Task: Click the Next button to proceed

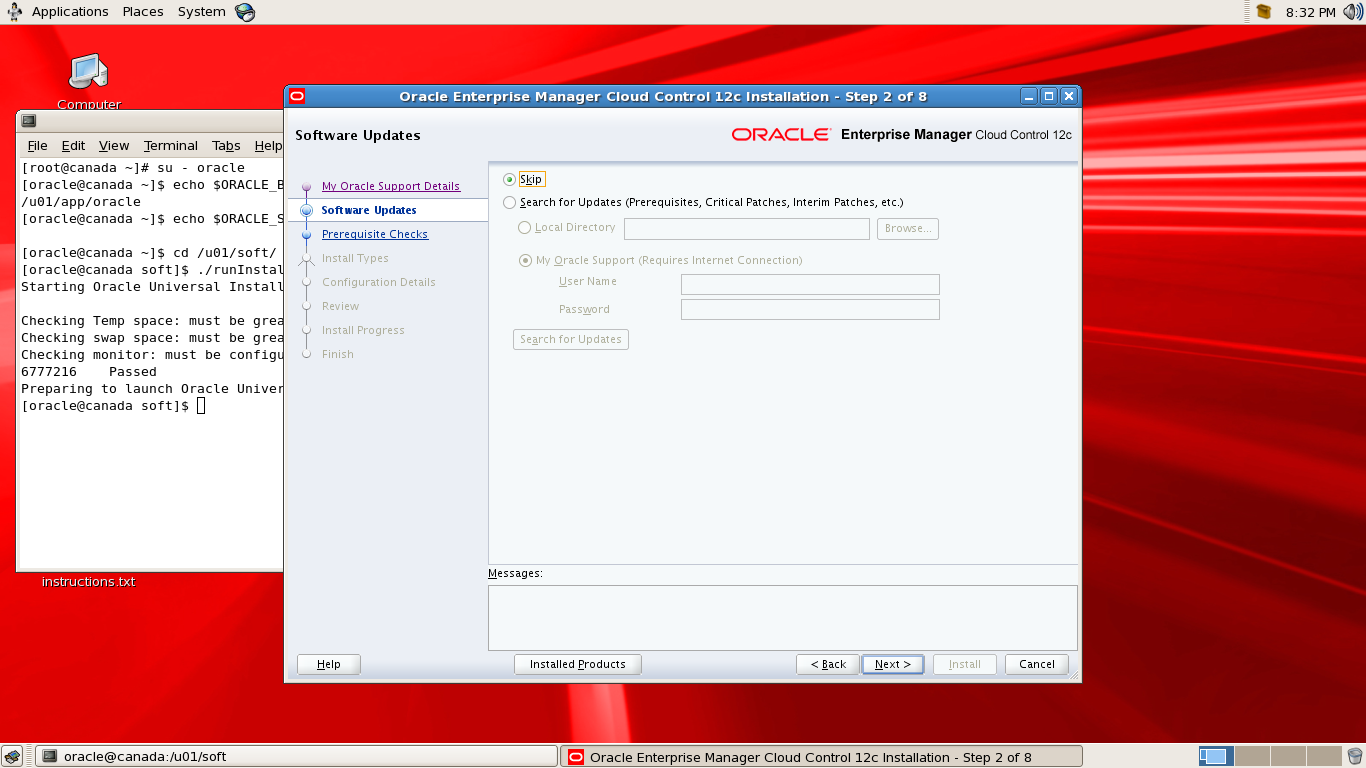Action: coord(892,663)
